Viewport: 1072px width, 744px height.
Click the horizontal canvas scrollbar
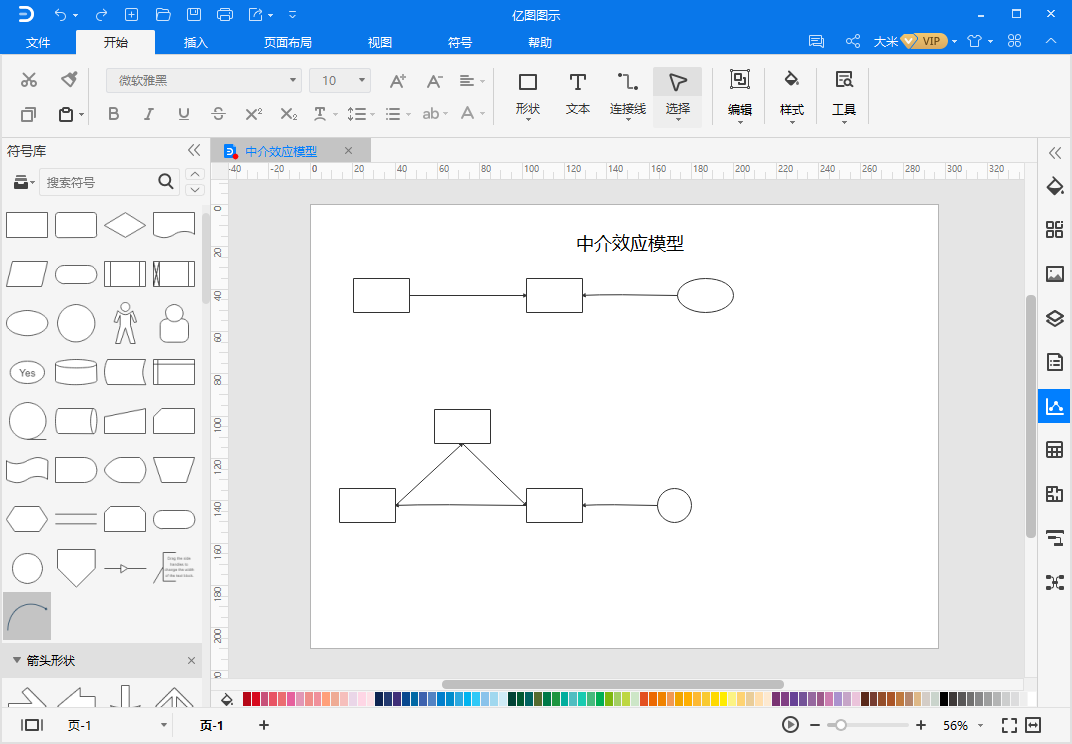(x=613, y=684)
